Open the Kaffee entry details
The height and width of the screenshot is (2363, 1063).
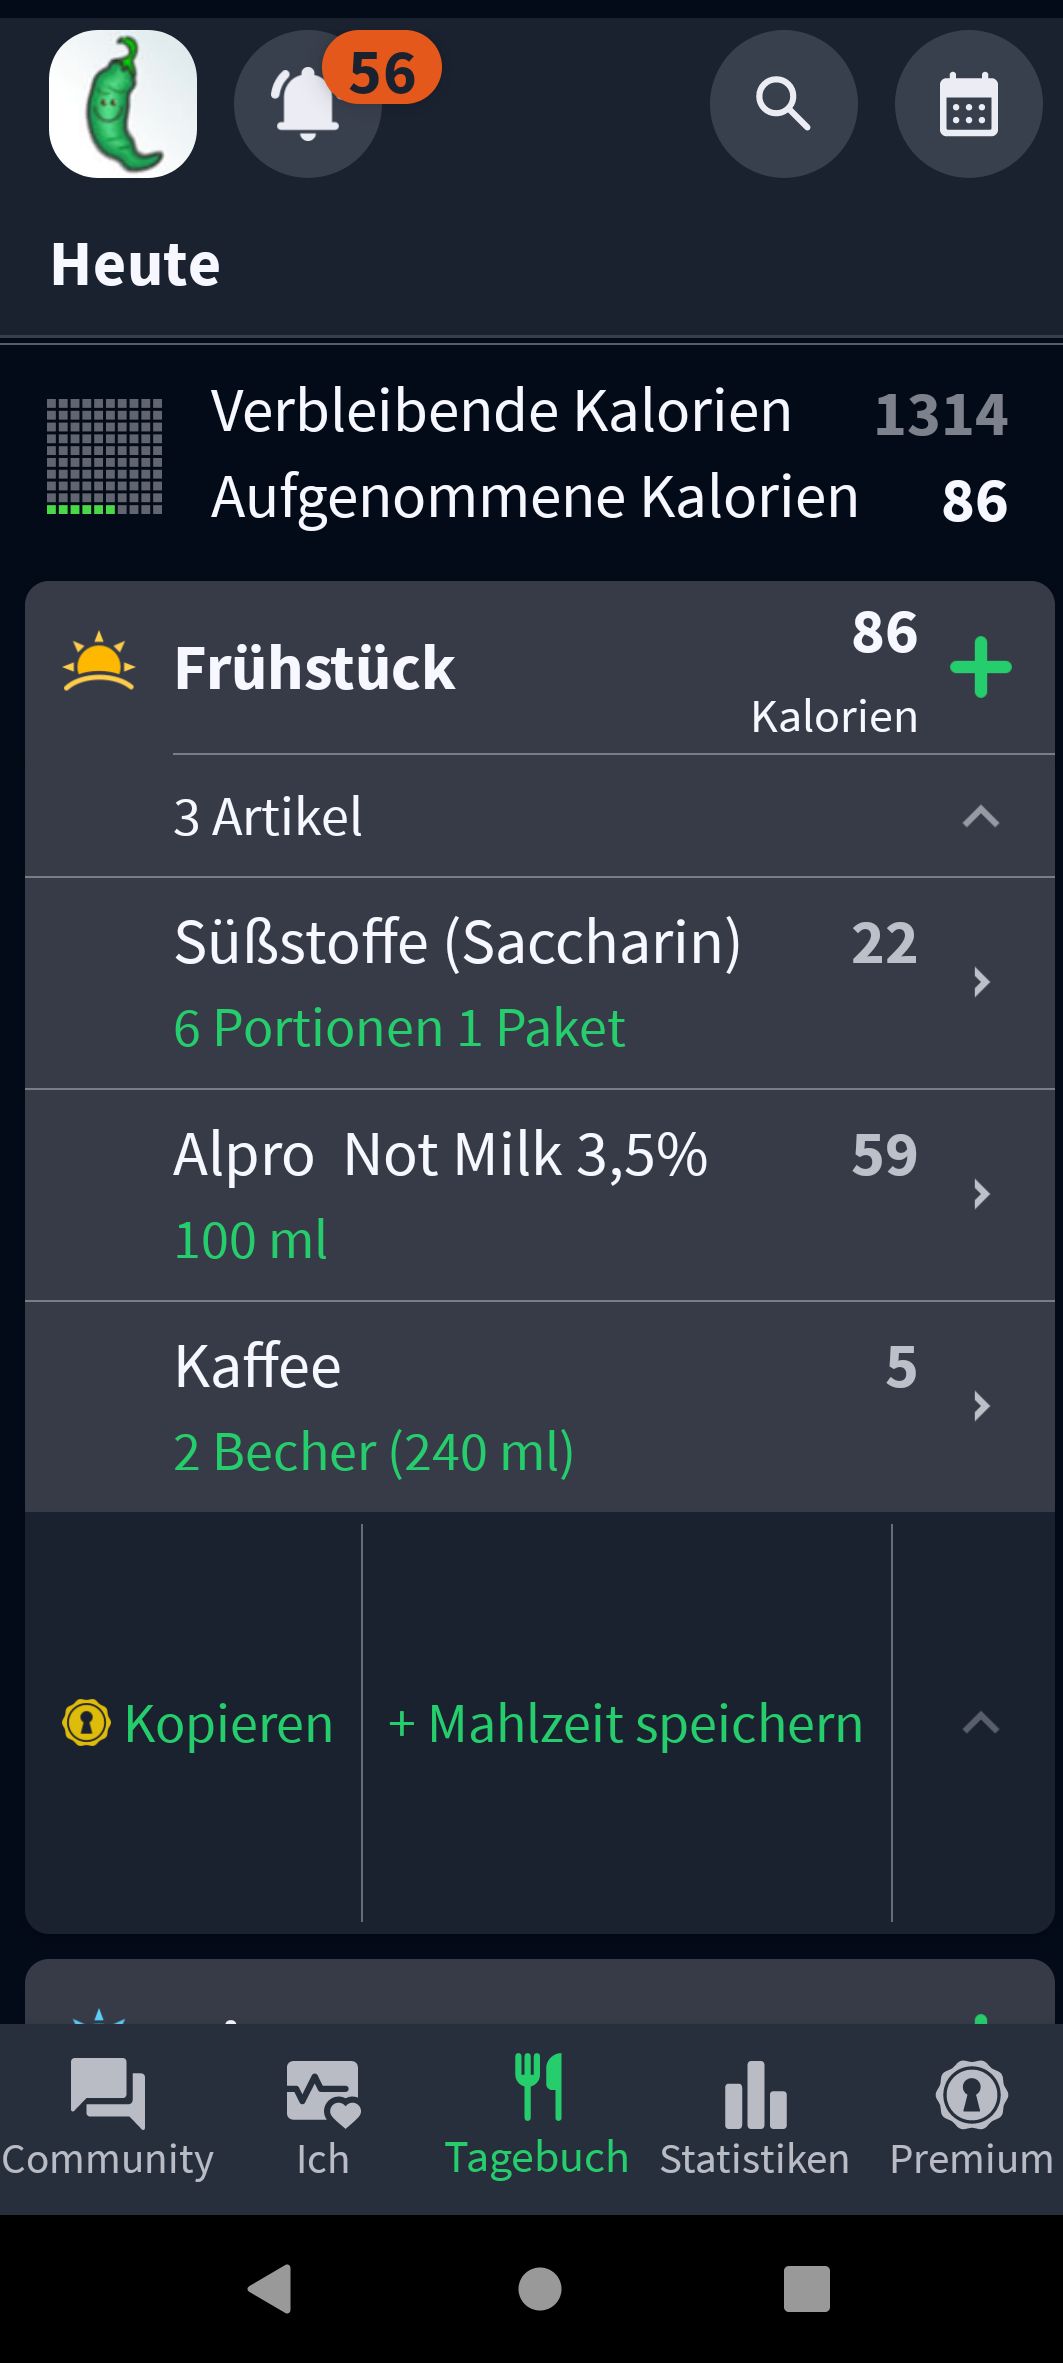click(x=540, y=1407)
